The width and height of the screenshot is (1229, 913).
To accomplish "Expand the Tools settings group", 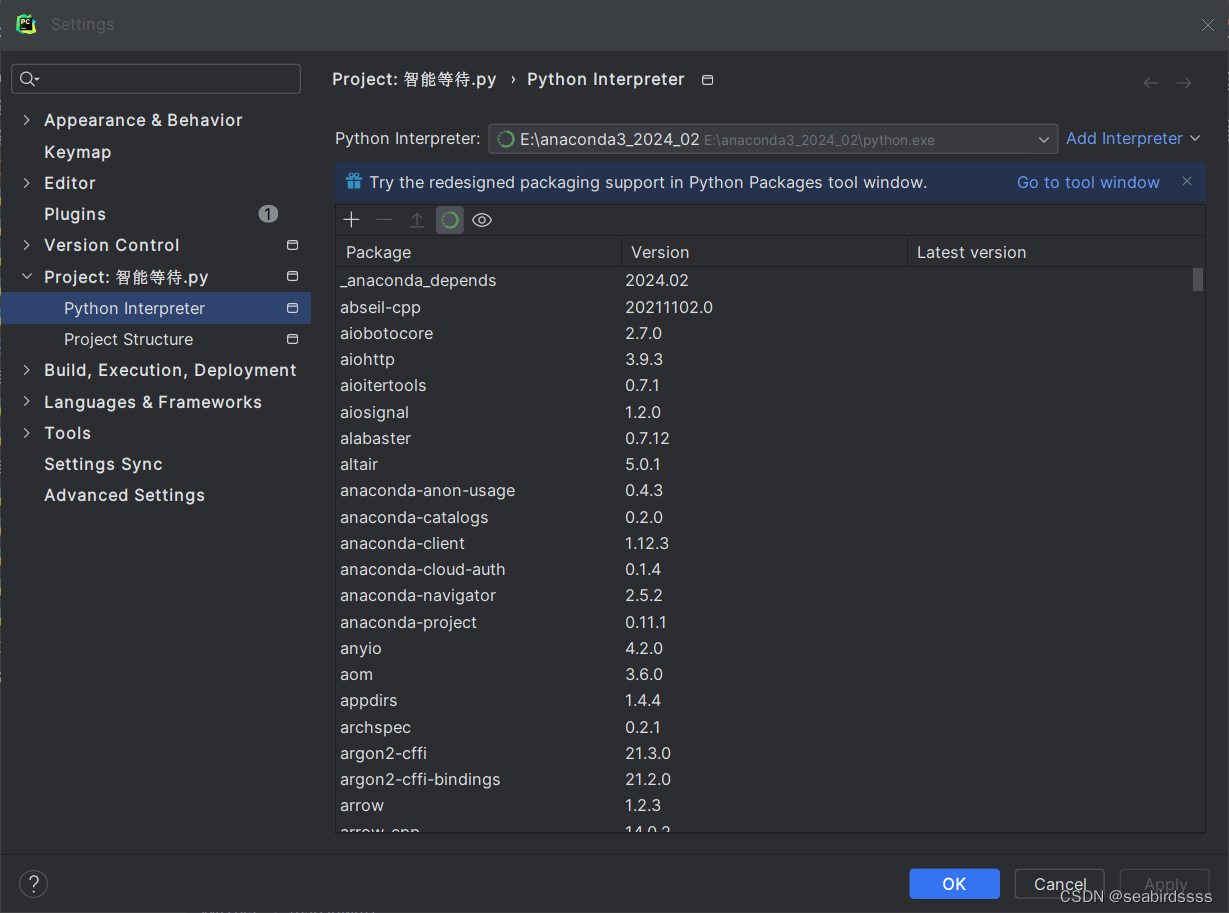I will [x=26, y=433].
